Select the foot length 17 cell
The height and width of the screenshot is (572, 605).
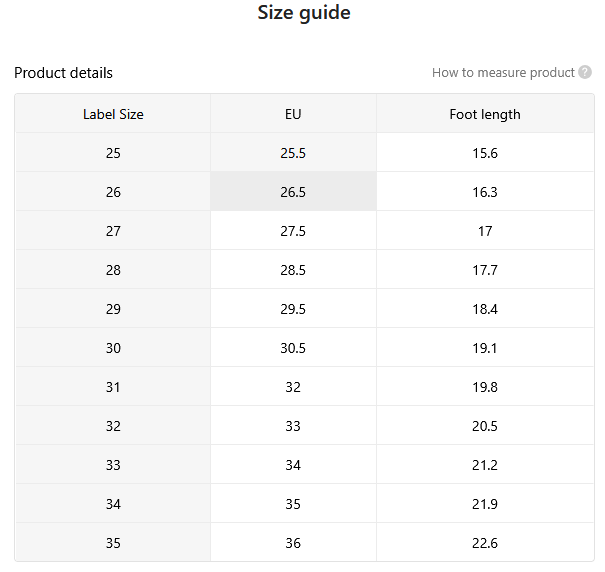485,231
